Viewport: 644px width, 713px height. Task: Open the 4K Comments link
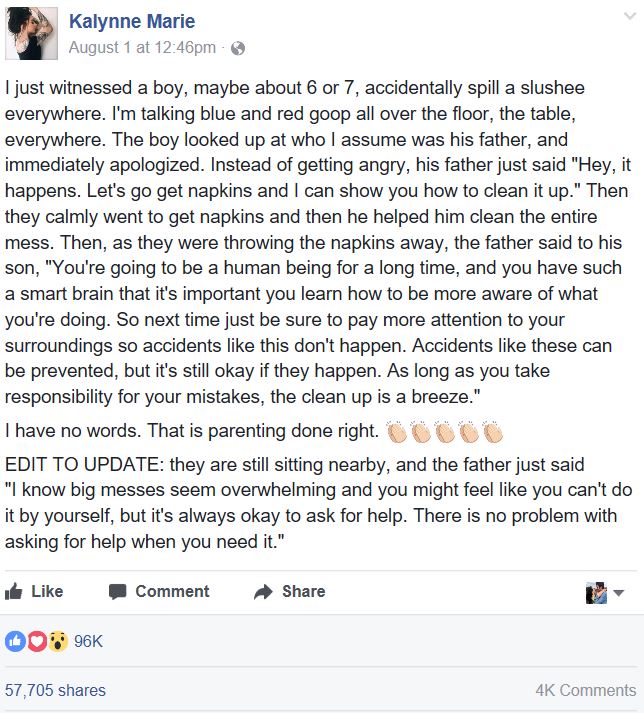(586, 690)
